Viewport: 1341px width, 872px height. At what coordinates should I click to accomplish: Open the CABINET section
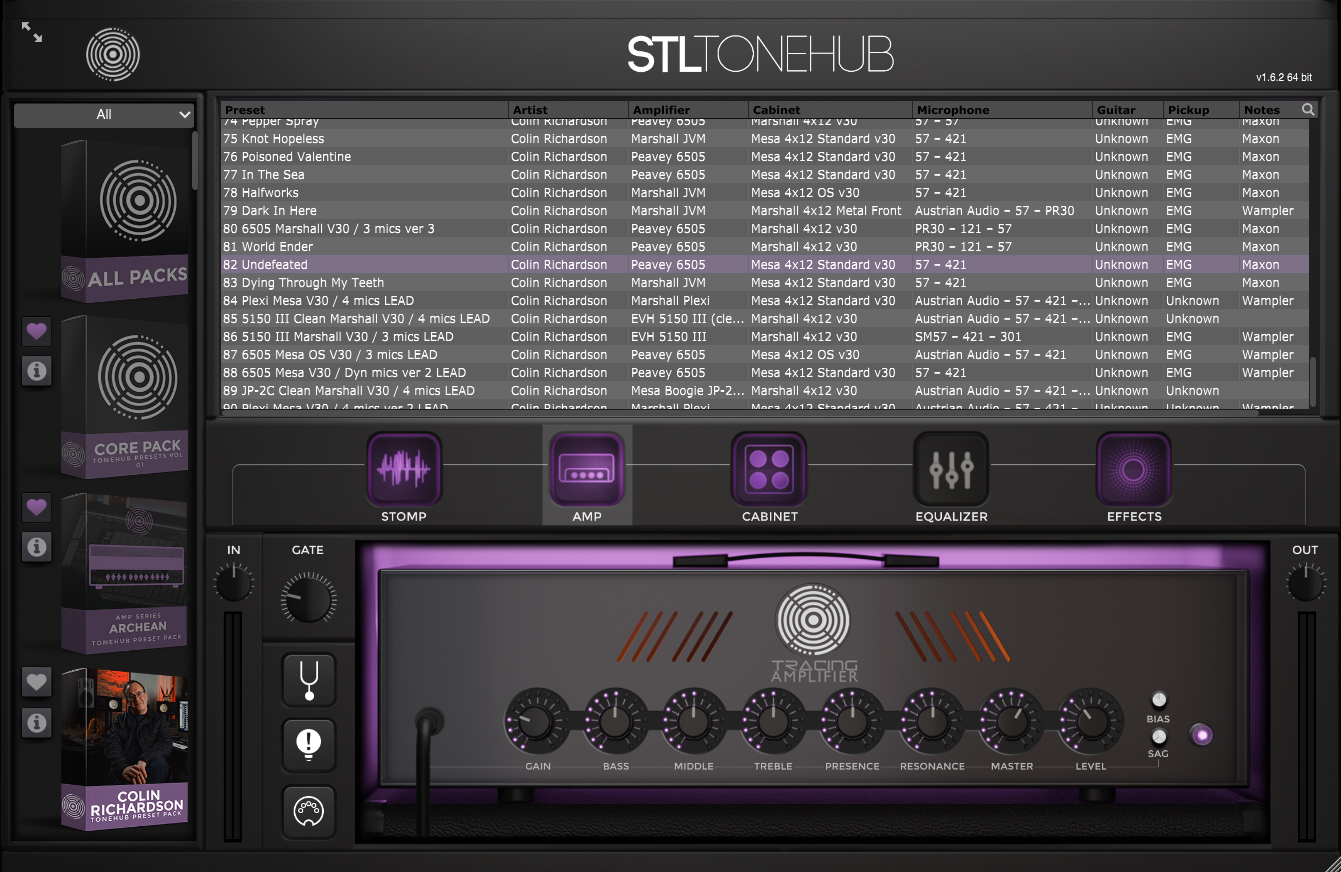(x=769, y=469)
